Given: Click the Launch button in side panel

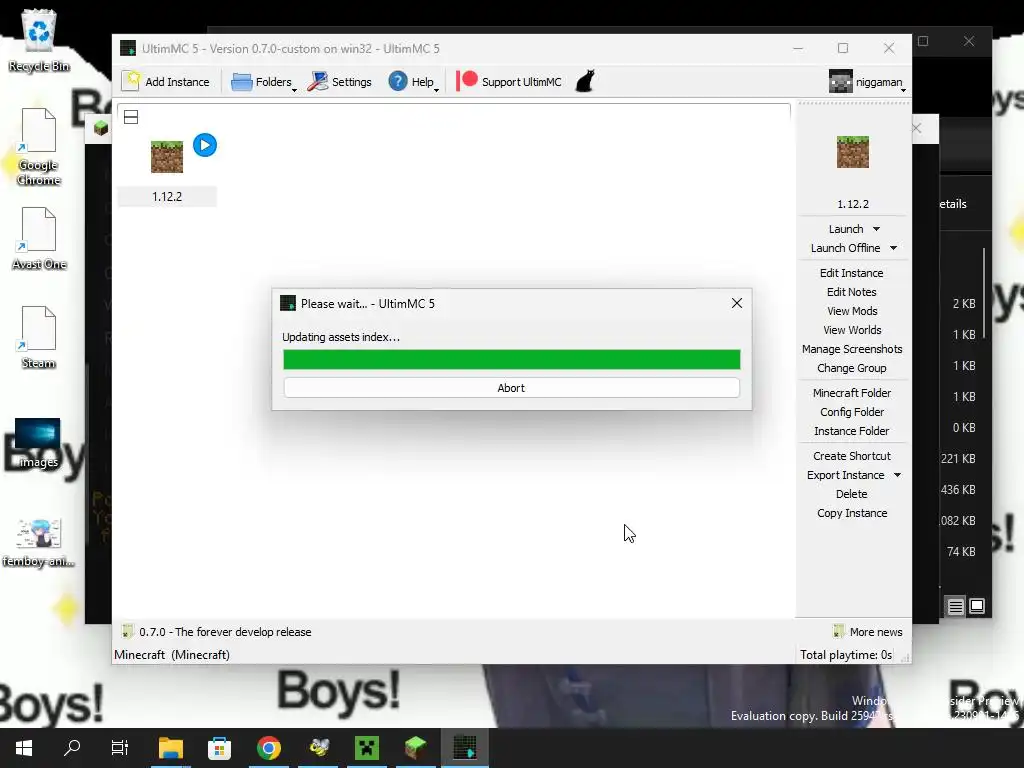Looking at the screenshot, I should click(x=846, y=229).
